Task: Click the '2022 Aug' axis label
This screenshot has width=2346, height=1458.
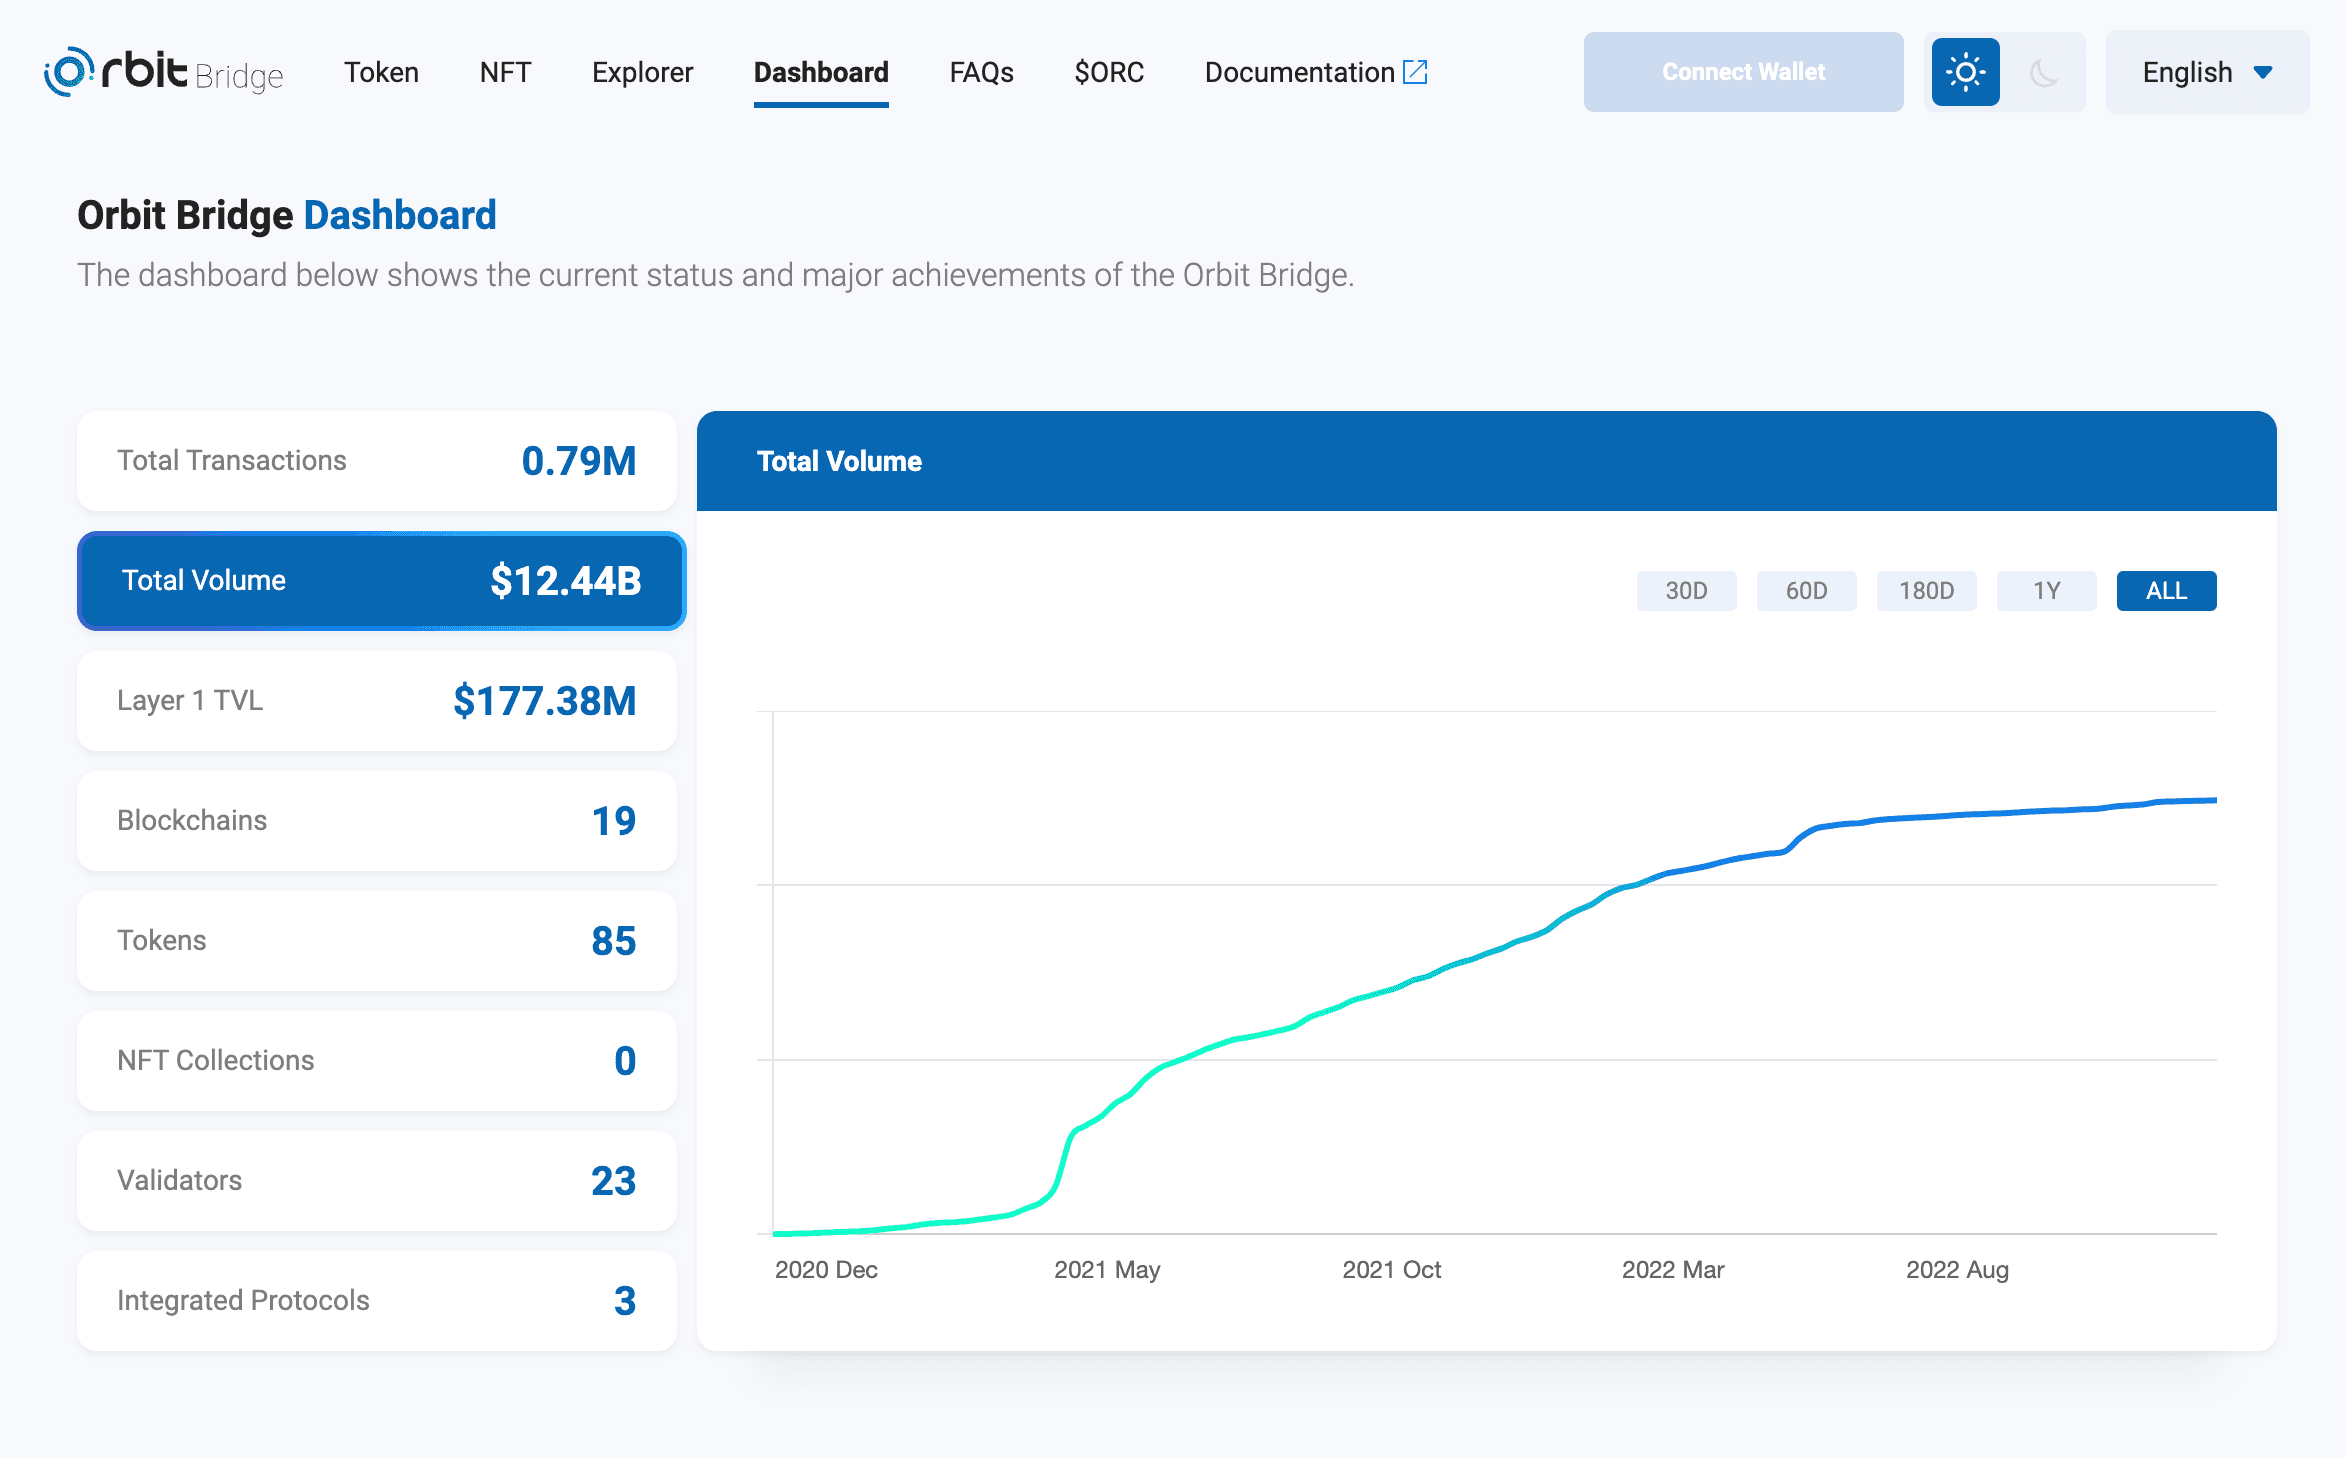Action: pos(1957,1270)
